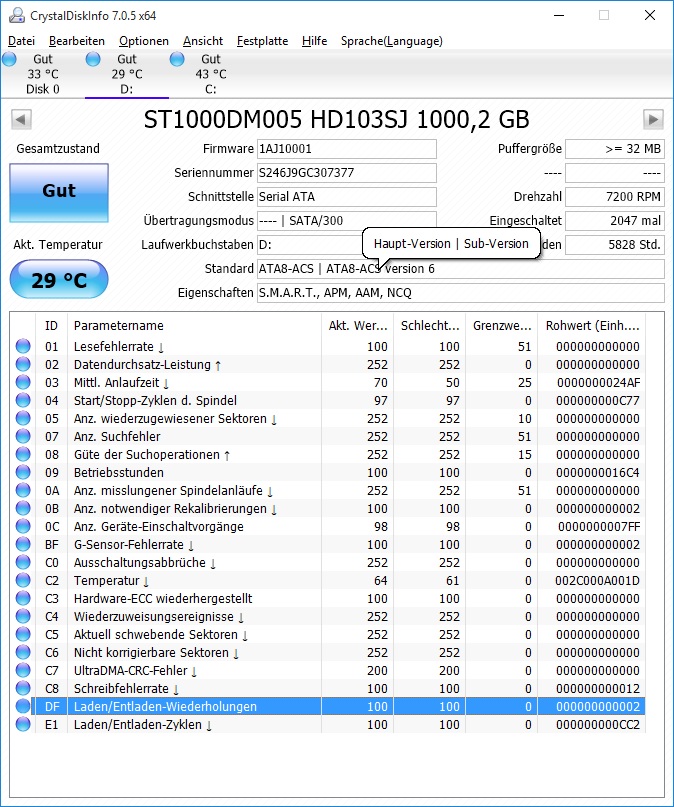
Task: Click the Übertragungsmodus field SATA/300
Action: pos(347,221)
